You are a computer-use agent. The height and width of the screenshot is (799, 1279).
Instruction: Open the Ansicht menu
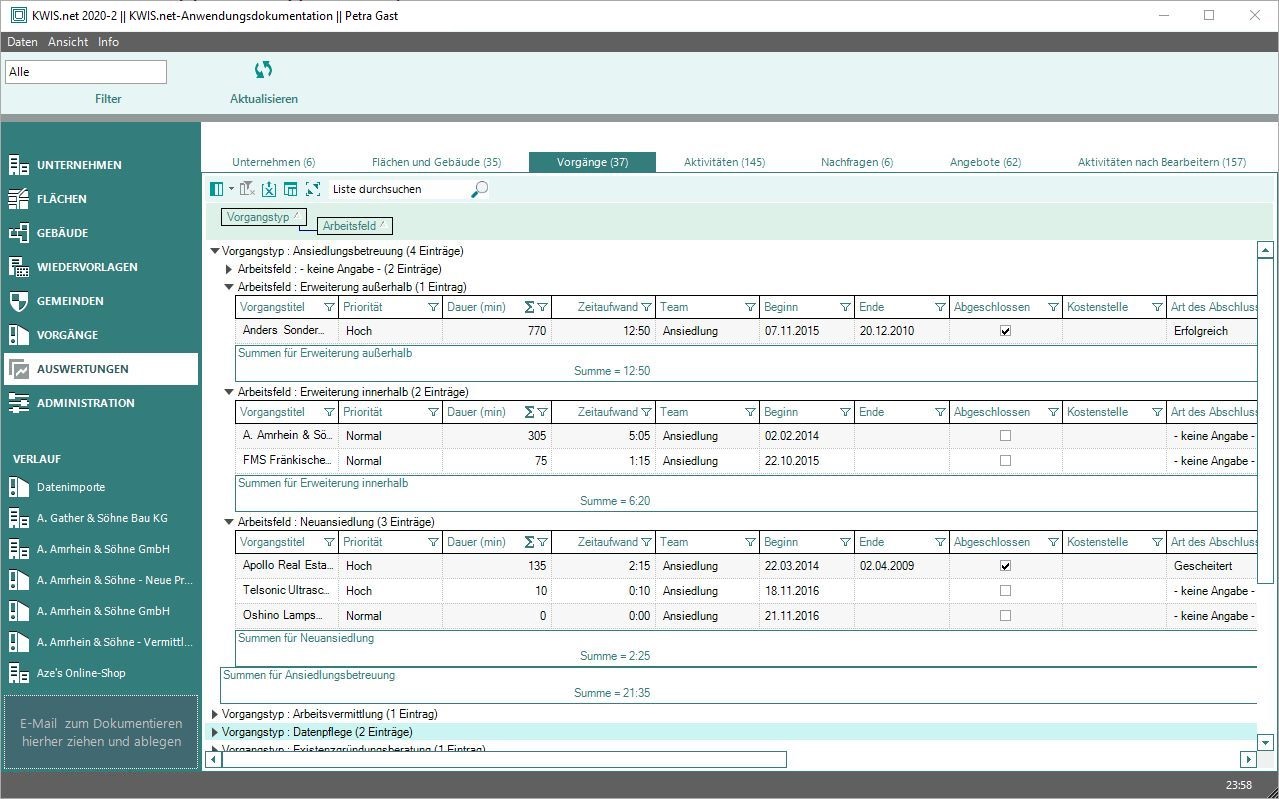click(68, 42)
